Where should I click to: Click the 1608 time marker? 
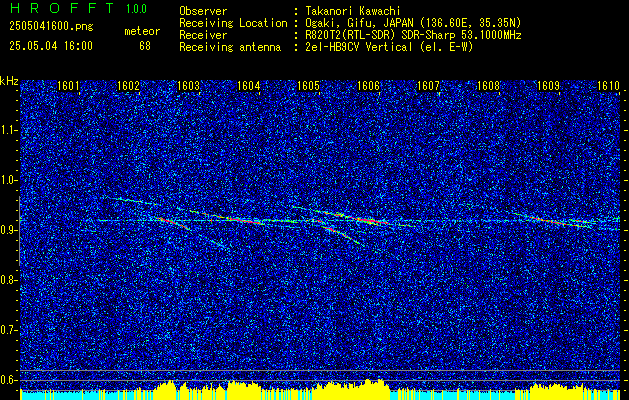tap(489, 85)
